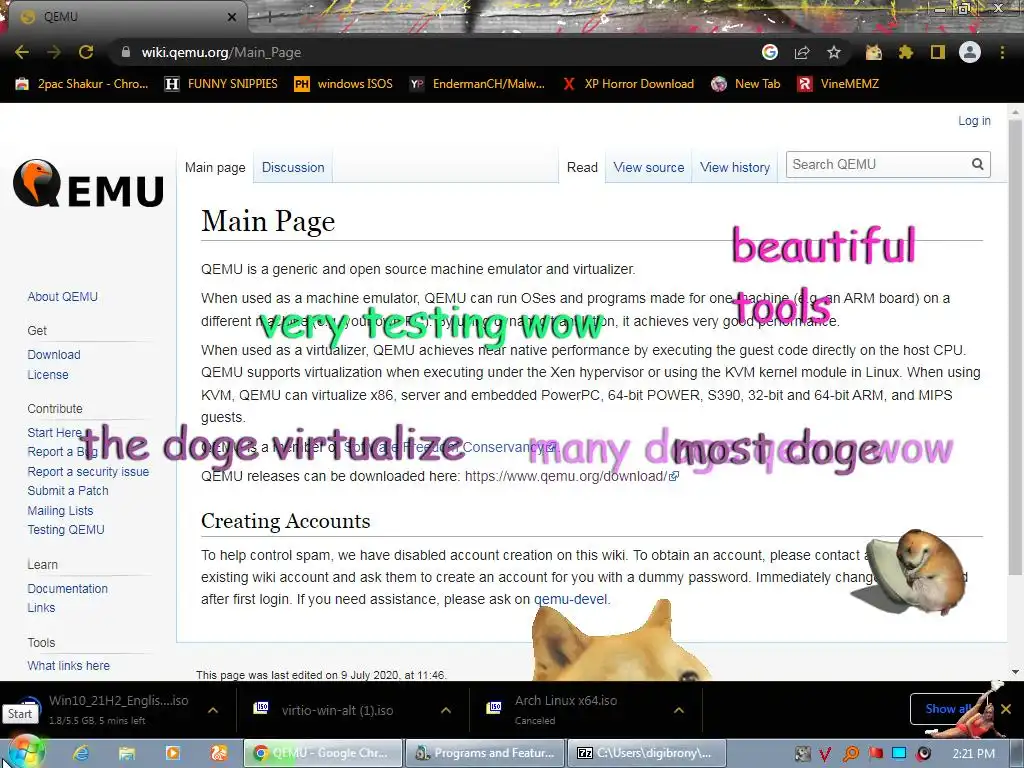Open the Submit a Patch link
This screenshot has height=768, width=1024.
pyautogui.click(x=68, y=491)
